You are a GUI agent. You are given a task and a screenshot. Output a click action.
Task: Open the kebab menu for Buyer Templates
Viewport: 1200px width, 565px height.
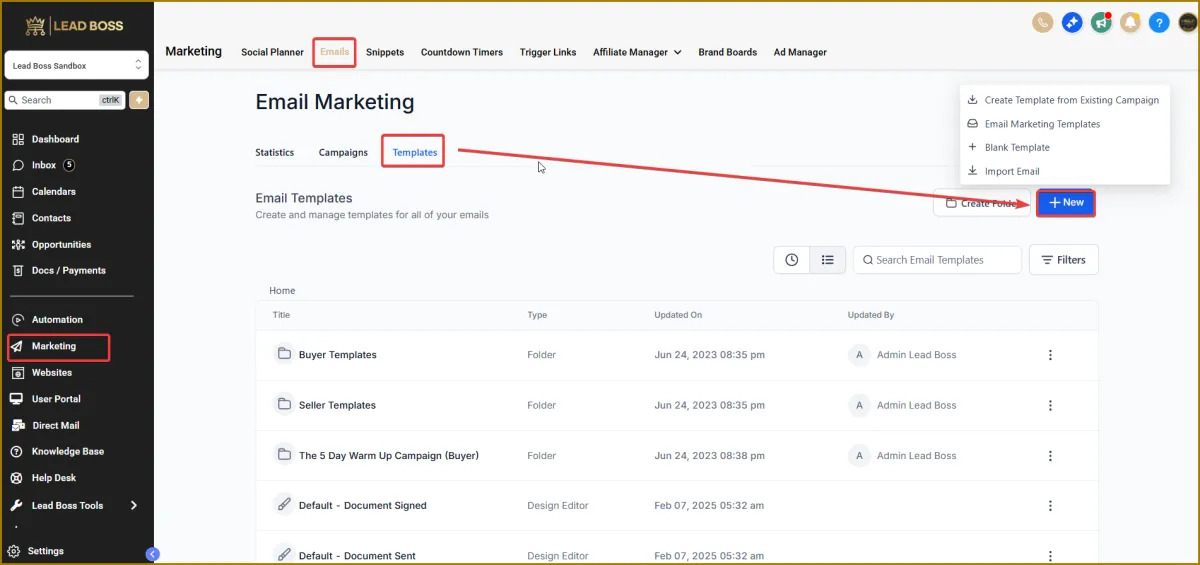pyautogui.click(x=1050, y=355)
